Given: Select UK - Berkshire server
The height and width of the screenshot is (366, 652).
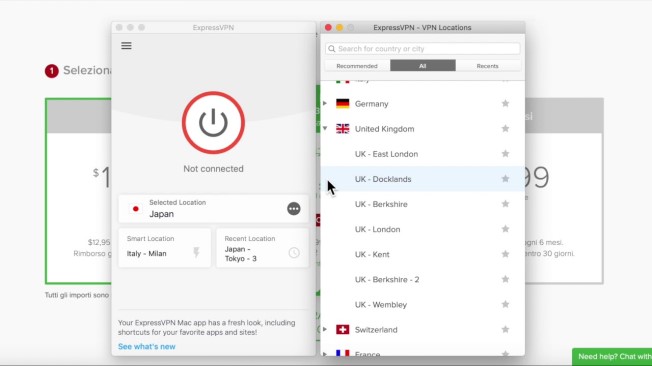Looking at the screenshot, I should point(422,204).
